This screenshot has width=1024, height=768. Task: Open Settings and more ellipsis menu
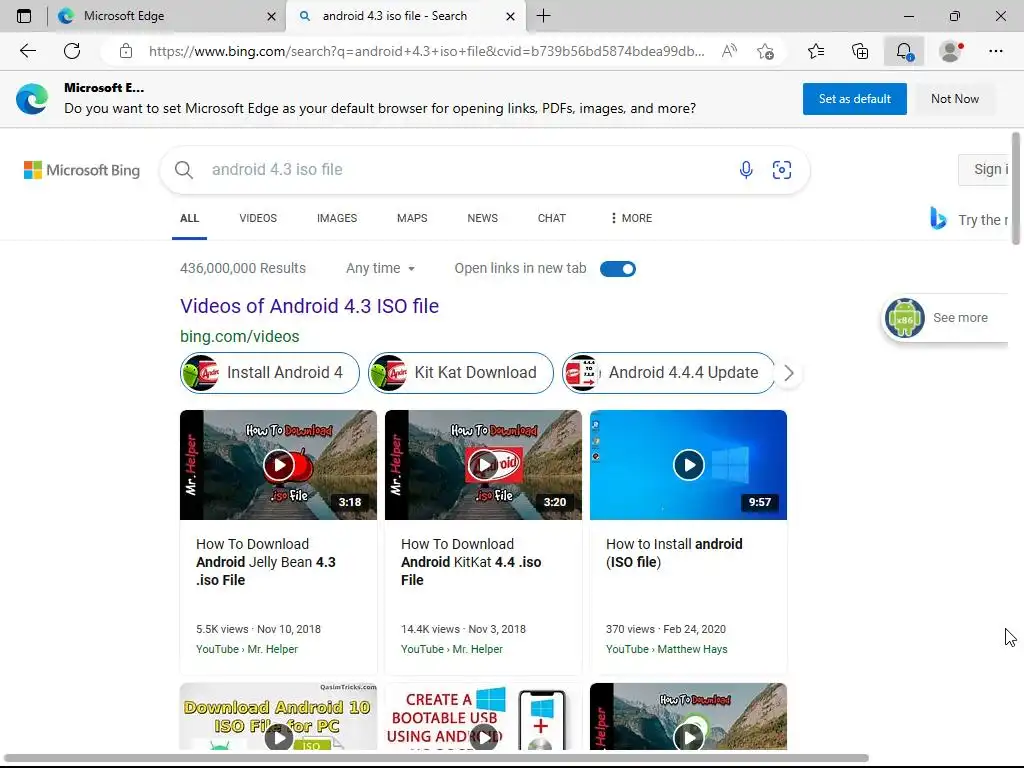996,51
